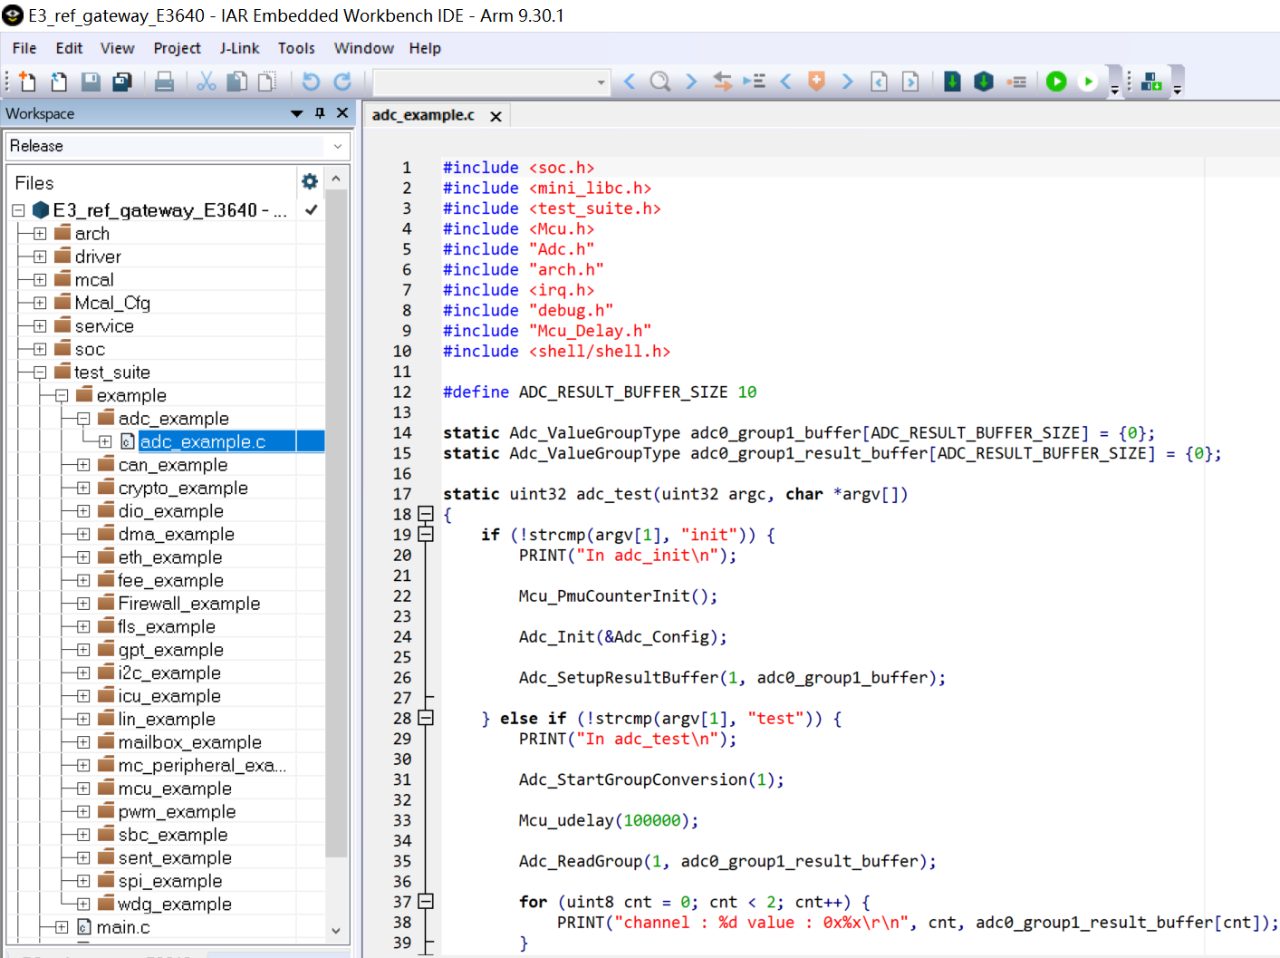Start Download and Debug with green play

tap(1056, 82)
